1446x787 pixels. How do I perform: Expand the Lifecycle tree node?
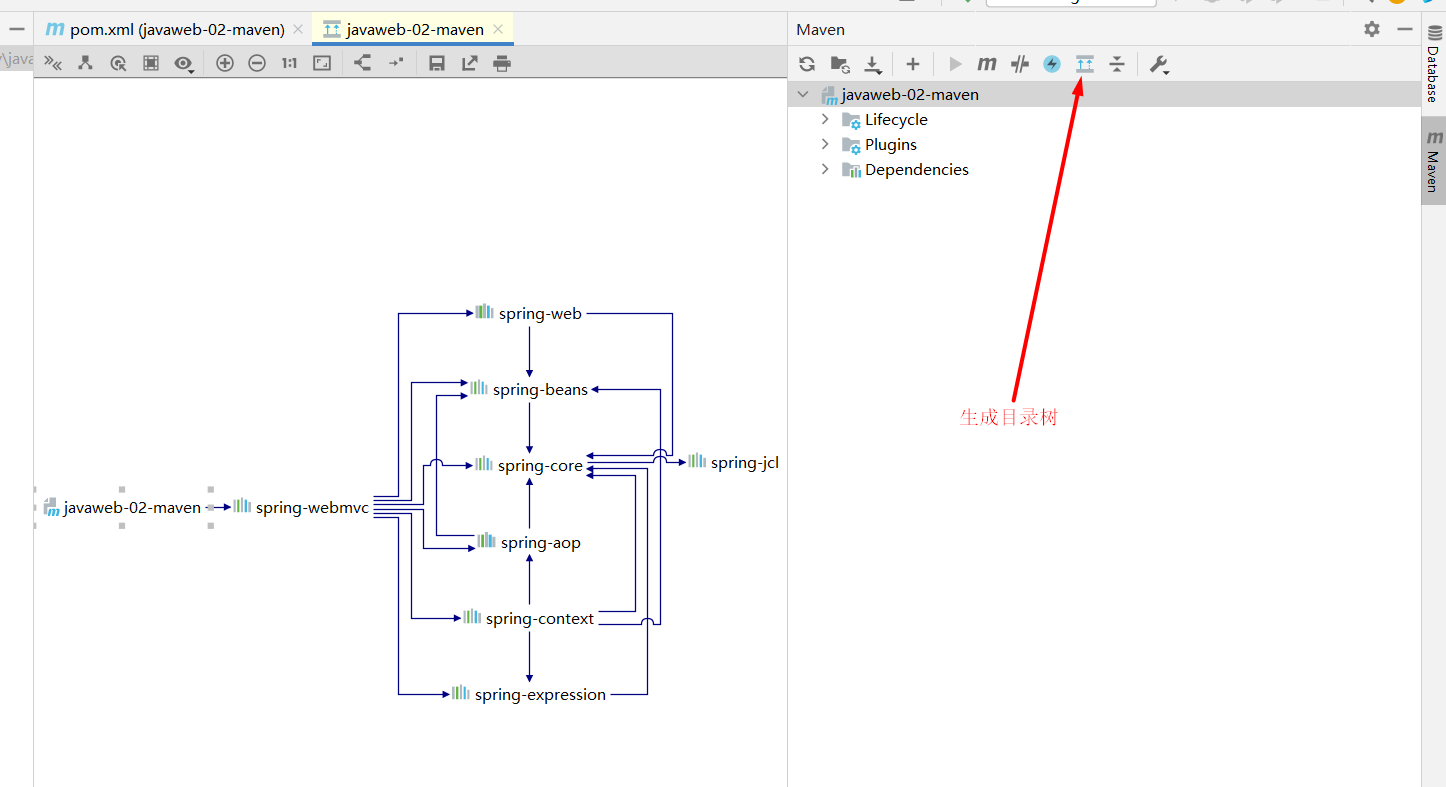(825, 119)
